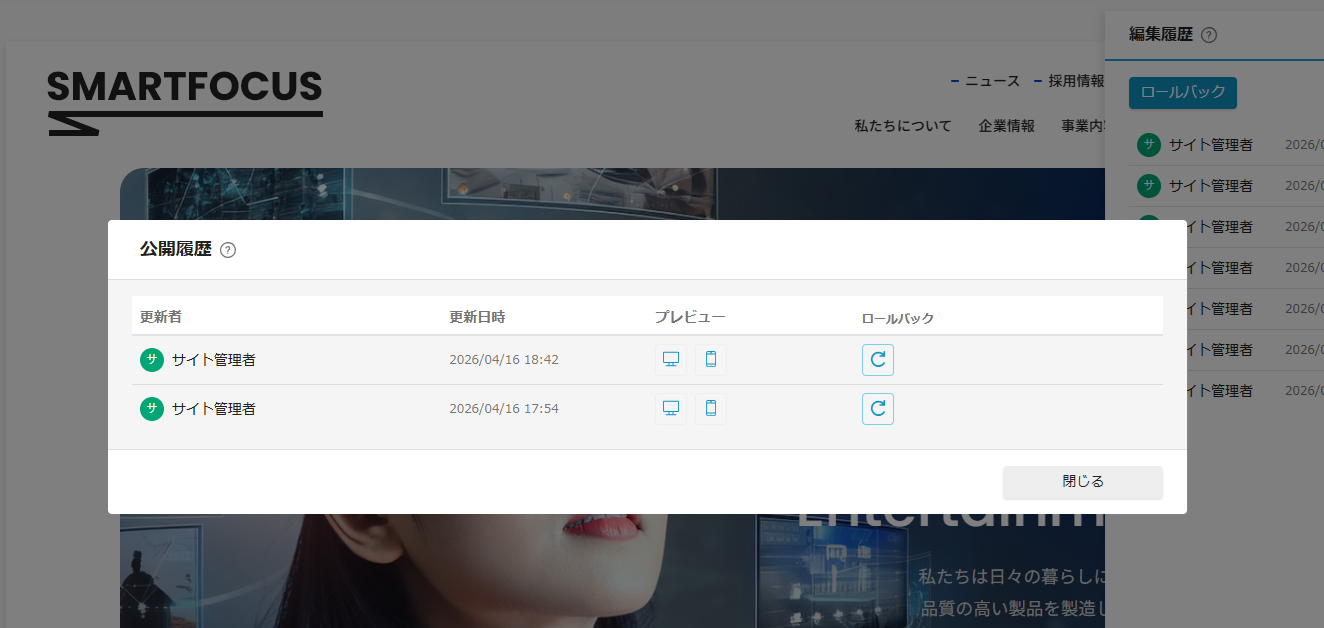Roll back to the 17:54 published version
Screen dimensions: 1324x628
pos(877,408)
